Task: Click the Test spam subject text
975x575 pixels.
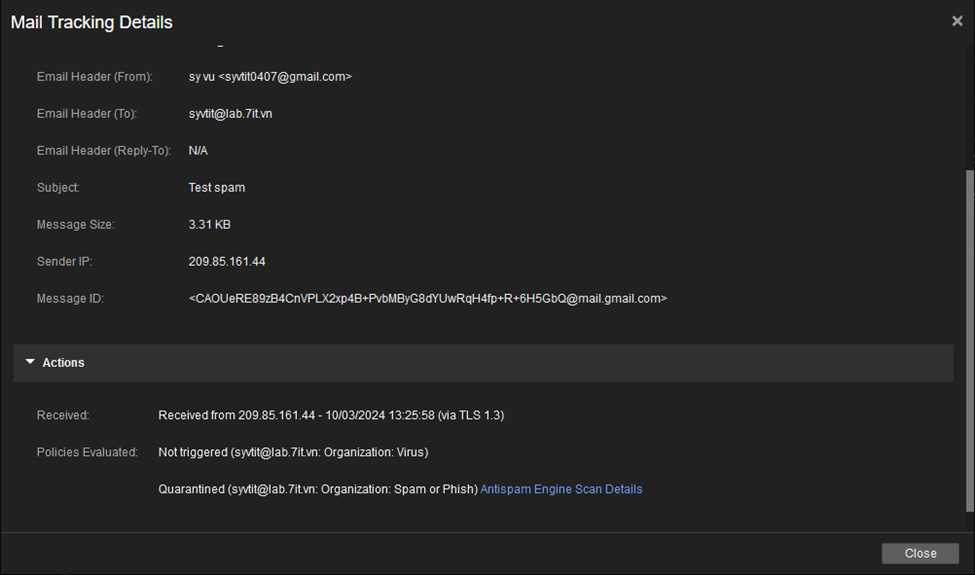Action: (x=216, y=188)
